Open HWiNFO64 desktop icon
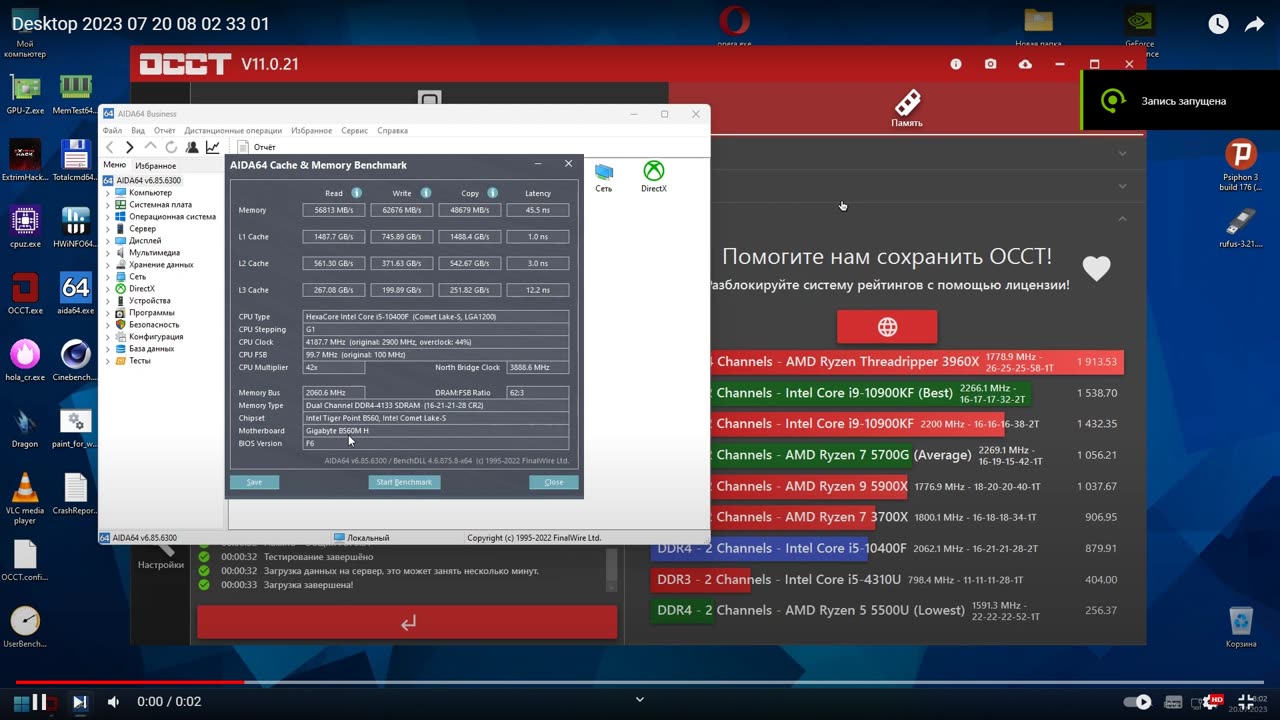1280x720 pixels. 75,228
